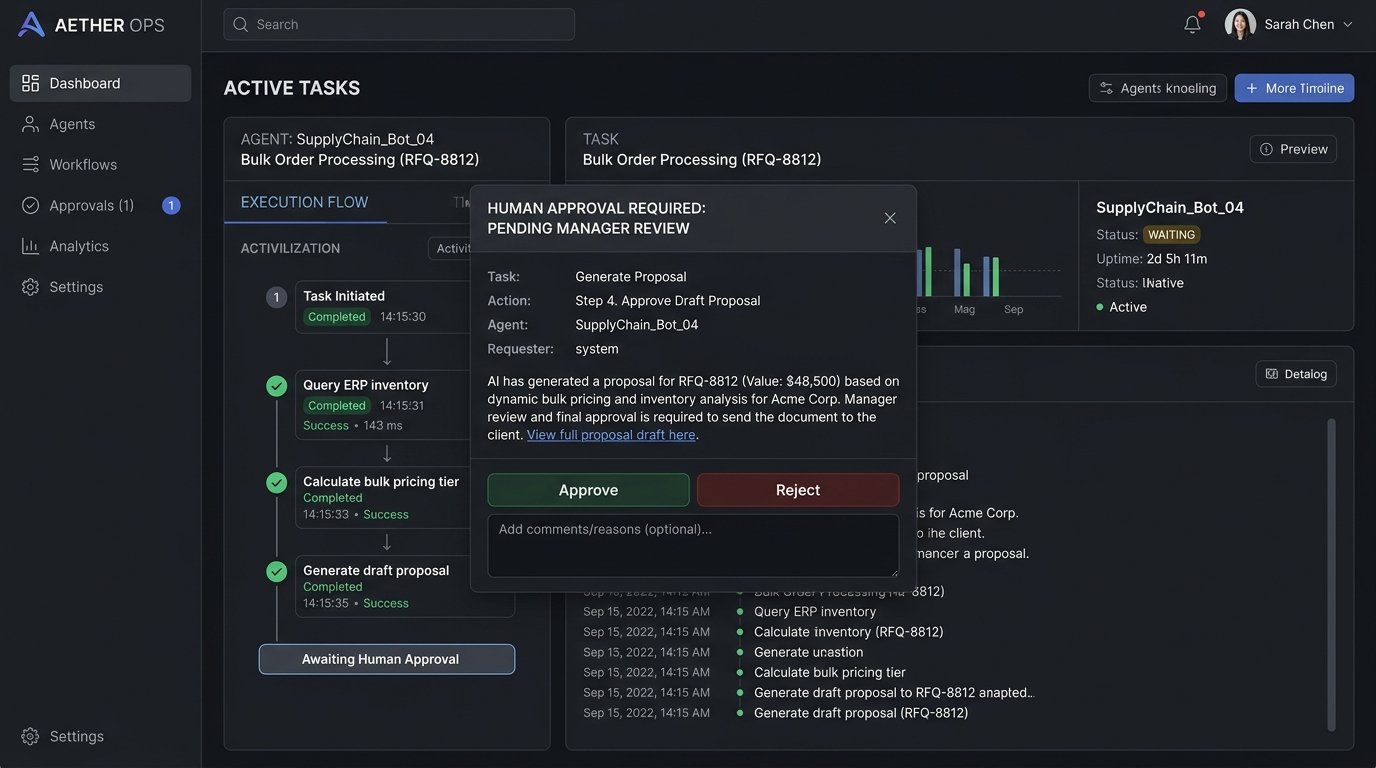Click the step 1 number marker
The image size is (1376, 768).
click(276, 297)
